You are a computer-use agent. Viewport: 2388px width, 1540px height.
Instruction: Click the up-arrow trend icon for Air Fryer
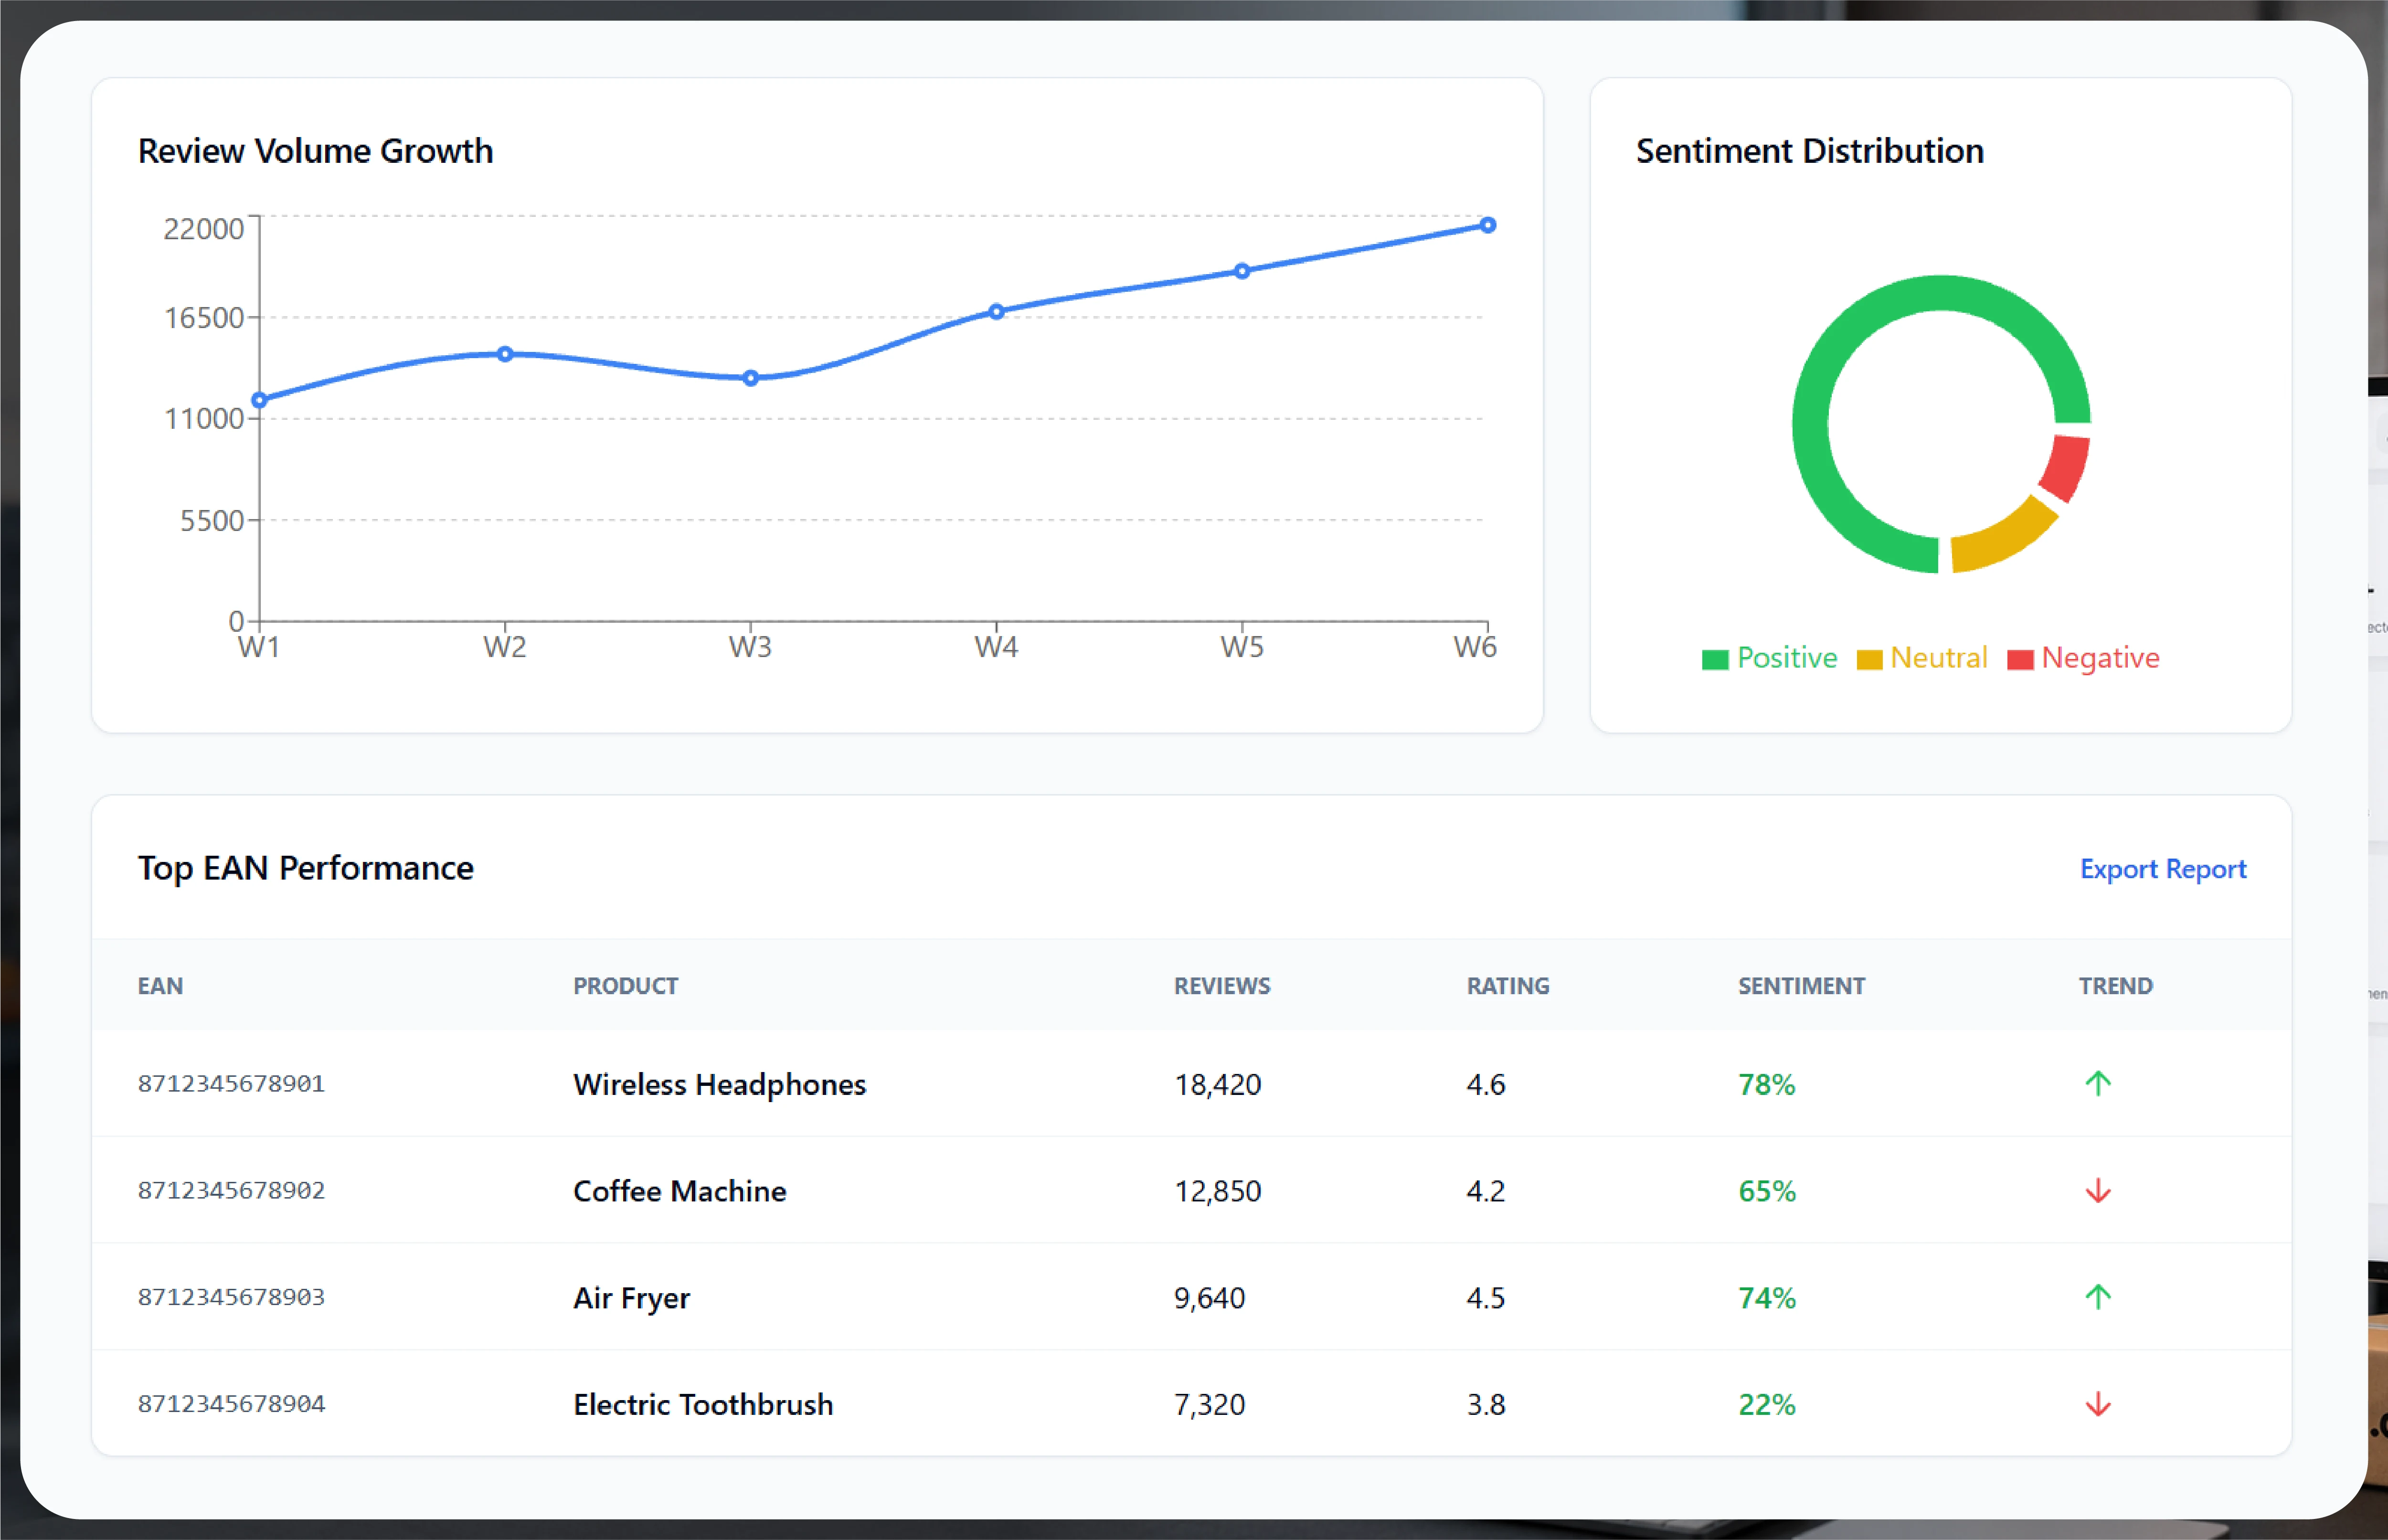[2098, 1297]
